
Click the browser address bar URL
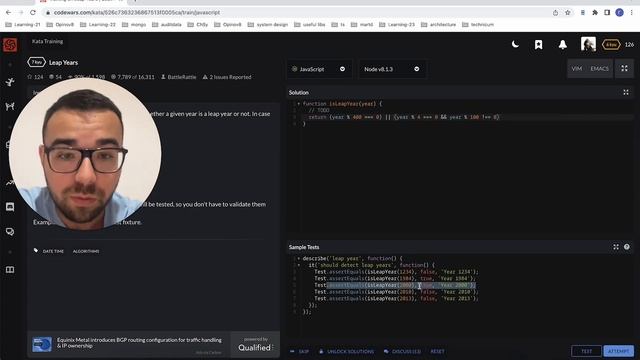[137, 13]
